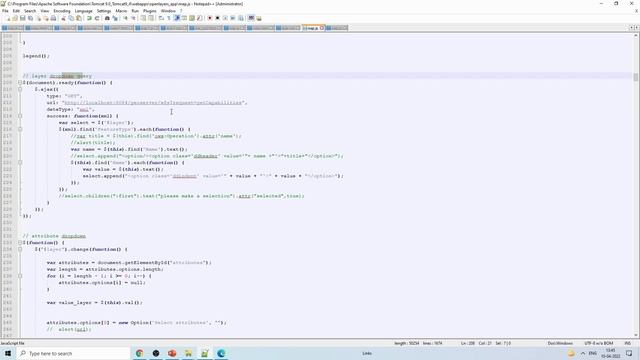Cut selection with the scissors icon

coord(64,18)
